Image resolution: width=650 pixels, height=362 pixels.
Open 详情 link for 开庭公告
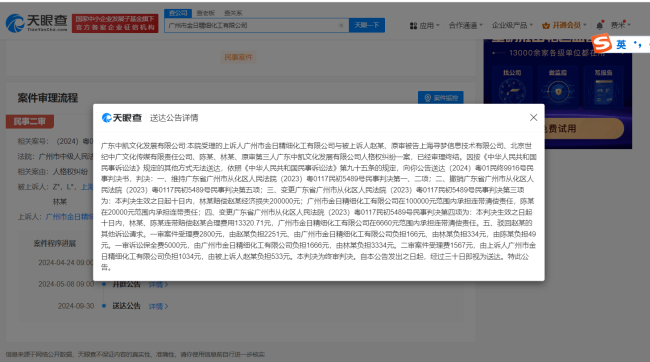158,285
